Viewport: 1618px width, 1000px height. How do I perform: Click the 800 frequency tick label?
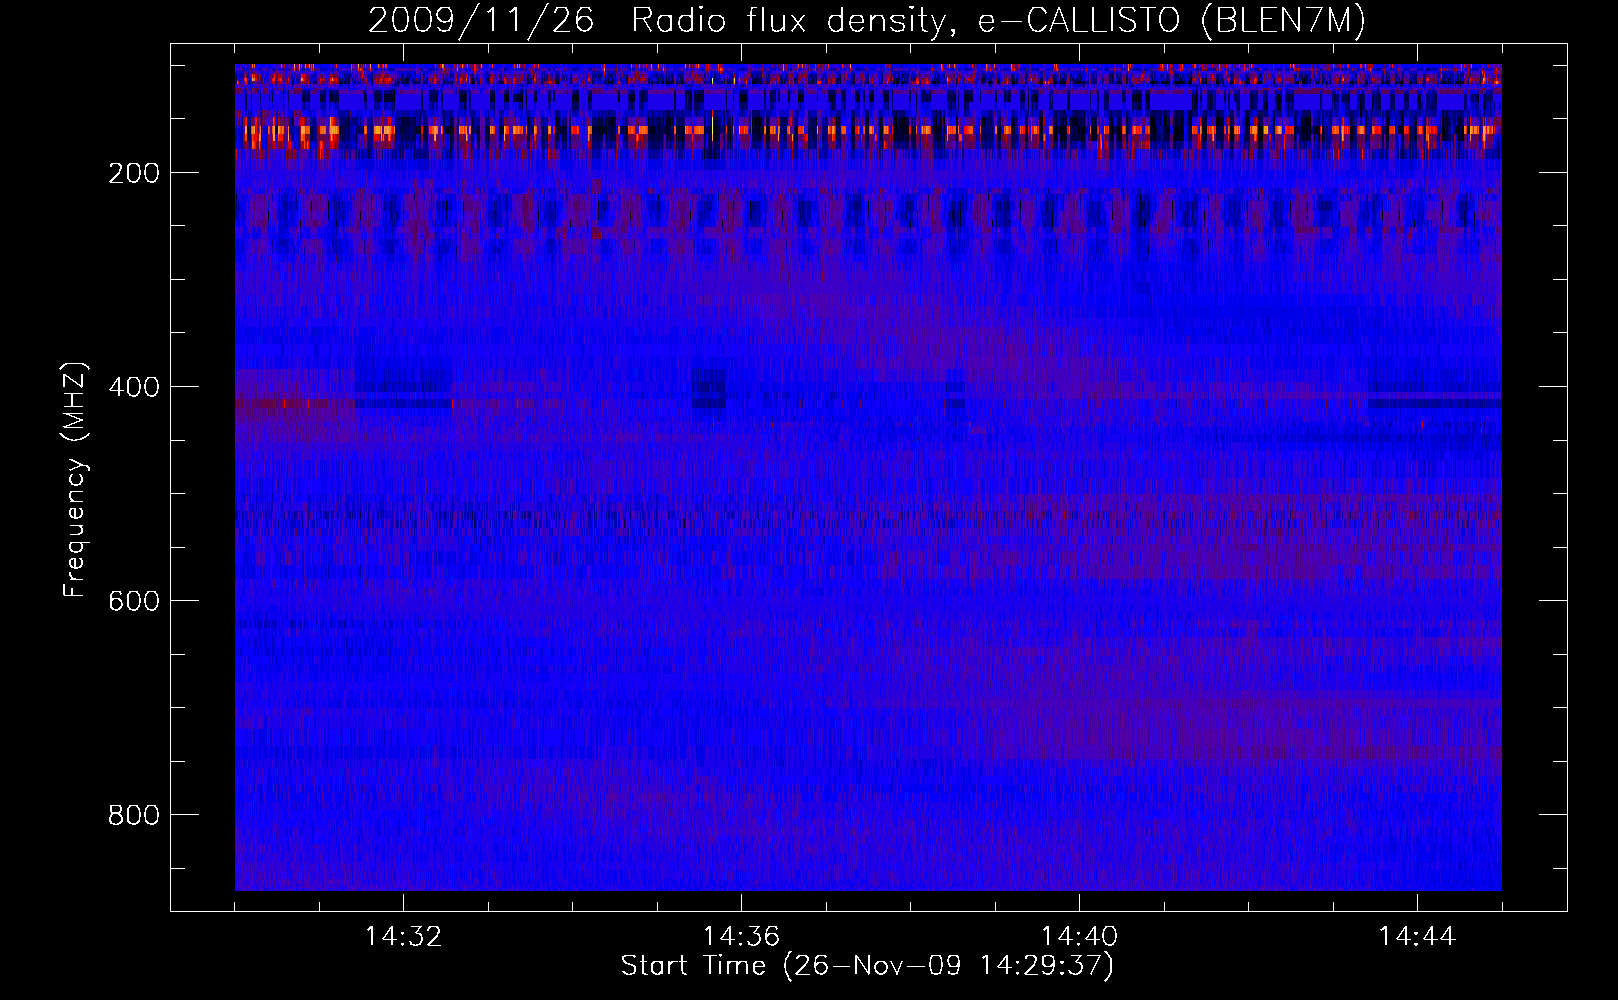[133, 815]
